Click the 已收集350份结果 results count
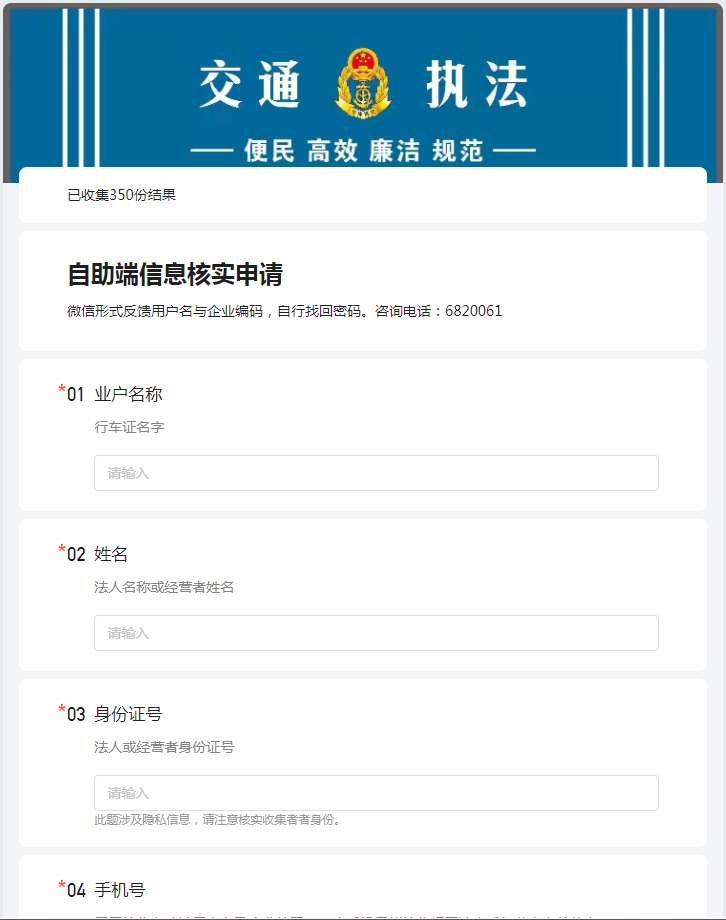Image resolution: width=726 pixels, height=920 pixels. (121, 195)
